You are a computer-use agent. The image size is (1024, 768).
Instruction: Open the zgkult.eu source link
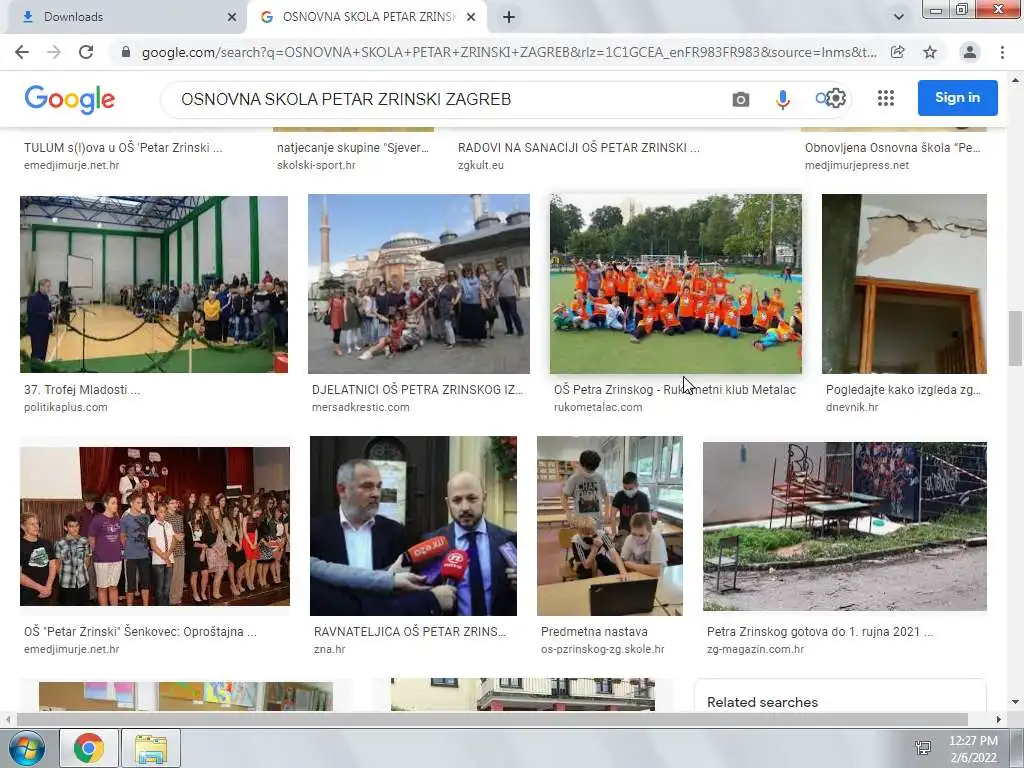pos(481,165)
